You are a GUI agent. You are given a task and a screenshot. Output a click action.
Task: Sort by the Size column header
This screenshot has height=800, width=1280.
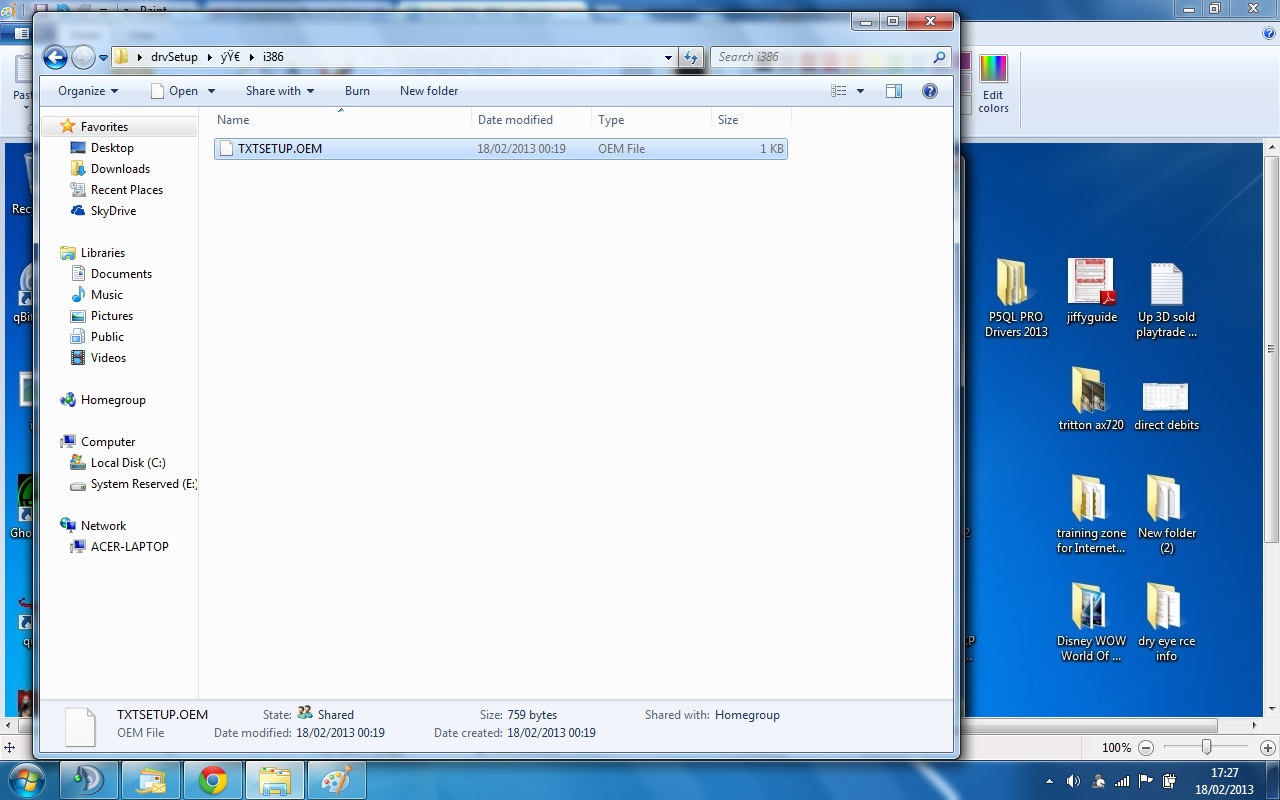[750, 120]
